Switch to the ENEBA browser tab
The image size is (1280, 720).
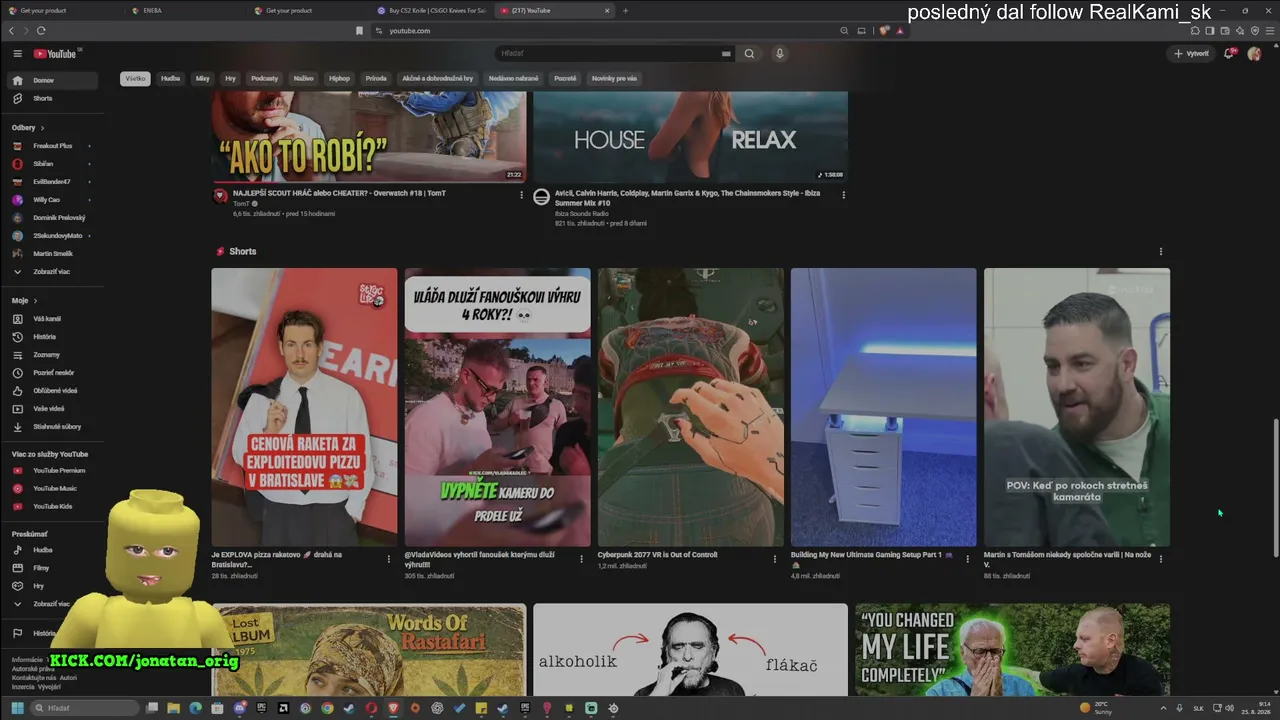186,11
